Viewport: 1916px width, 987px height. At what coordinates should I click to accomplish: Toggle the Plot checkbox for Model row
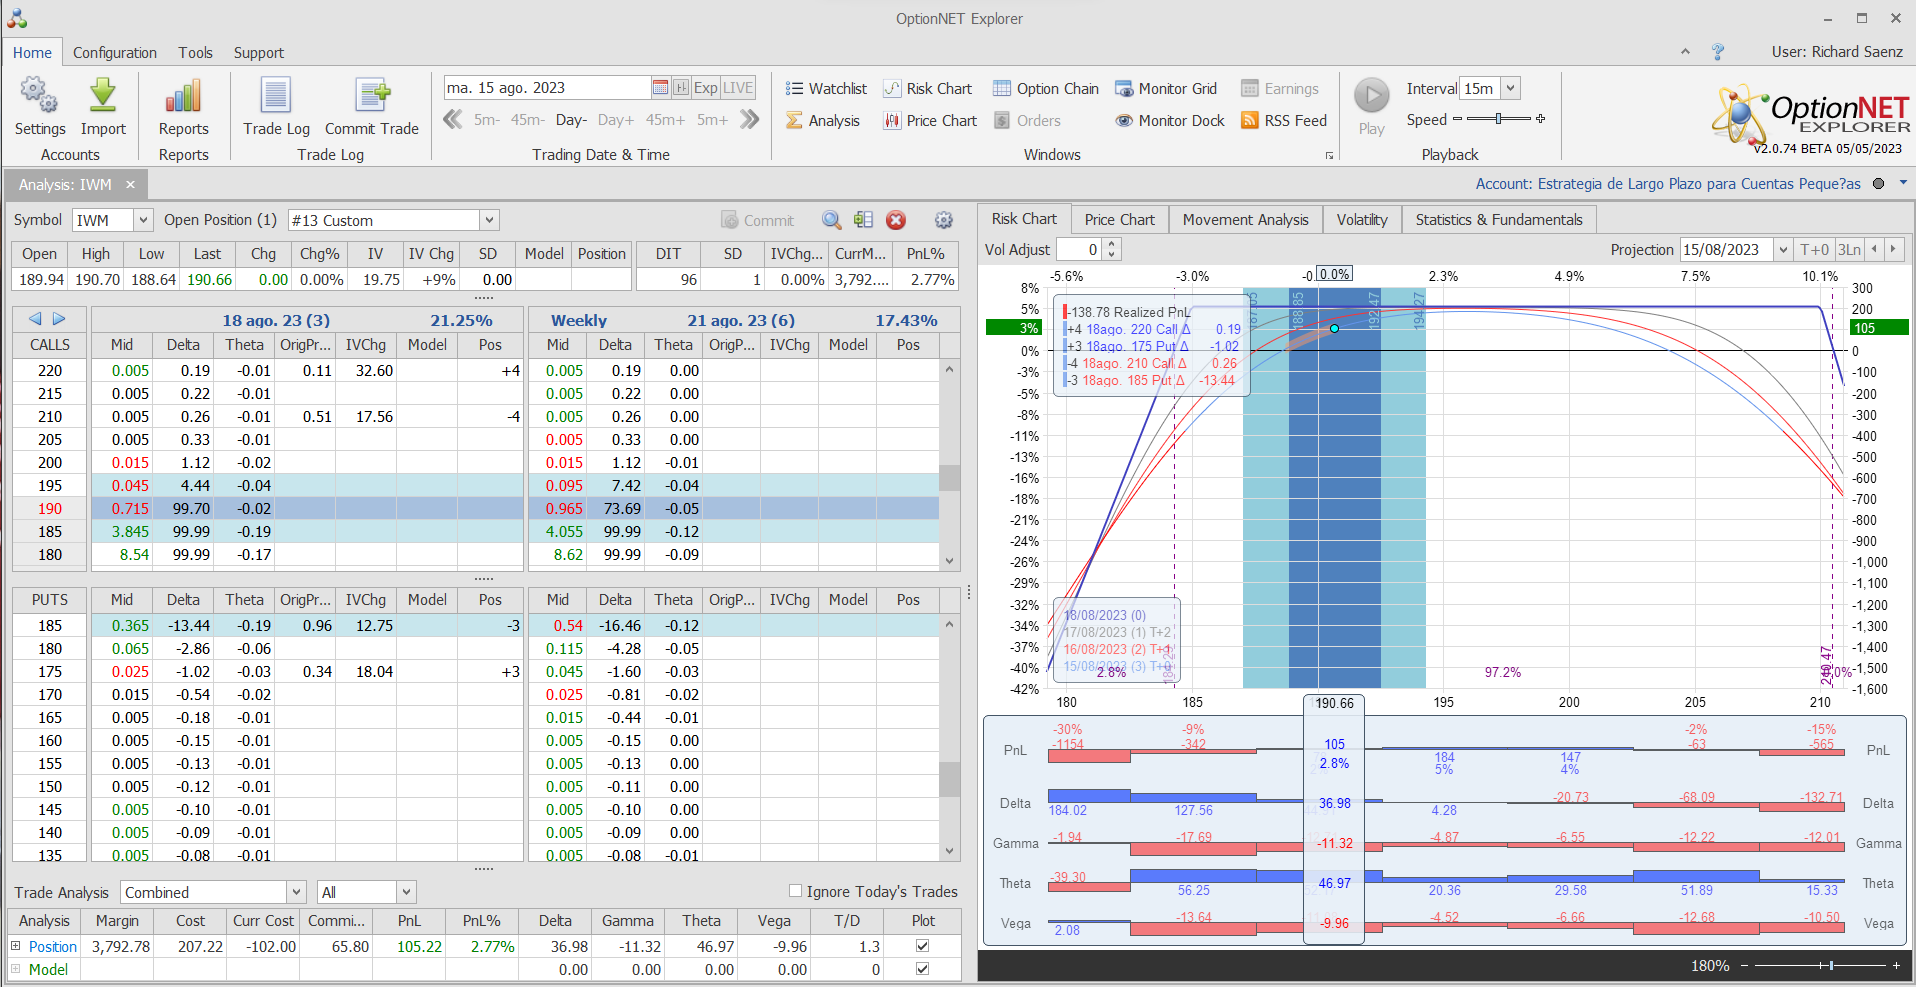pos(922,969)
